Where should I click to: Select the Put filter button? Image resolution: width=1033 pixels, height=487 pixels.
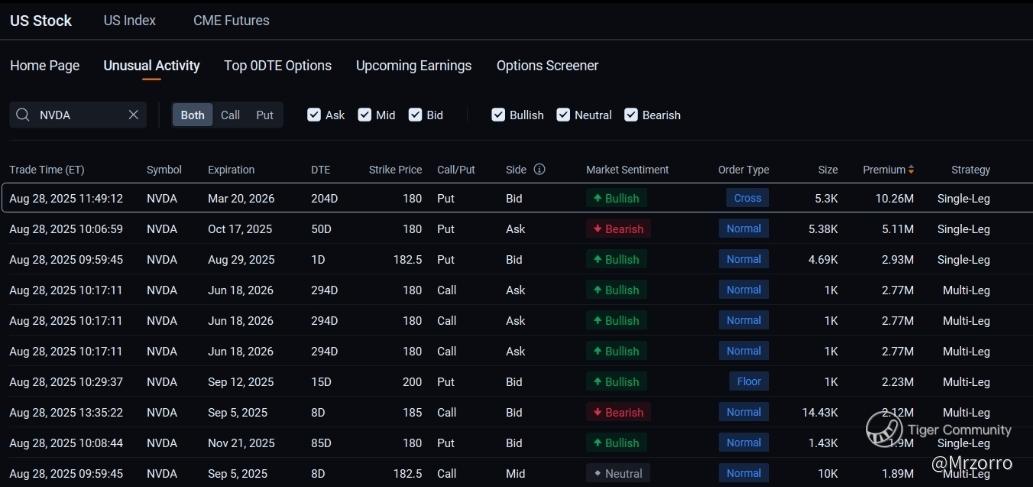(x=264, y=115)
